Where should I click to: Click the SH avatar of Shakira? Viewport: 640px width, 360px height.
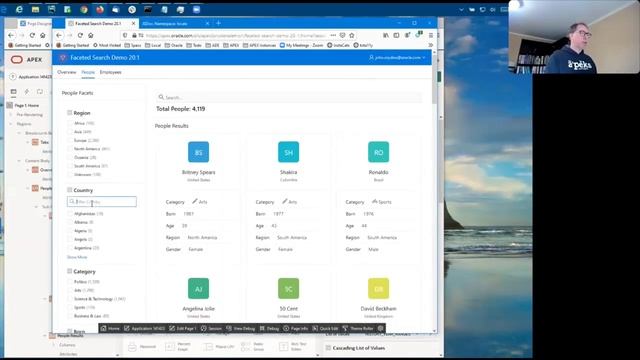click(289, 152)
